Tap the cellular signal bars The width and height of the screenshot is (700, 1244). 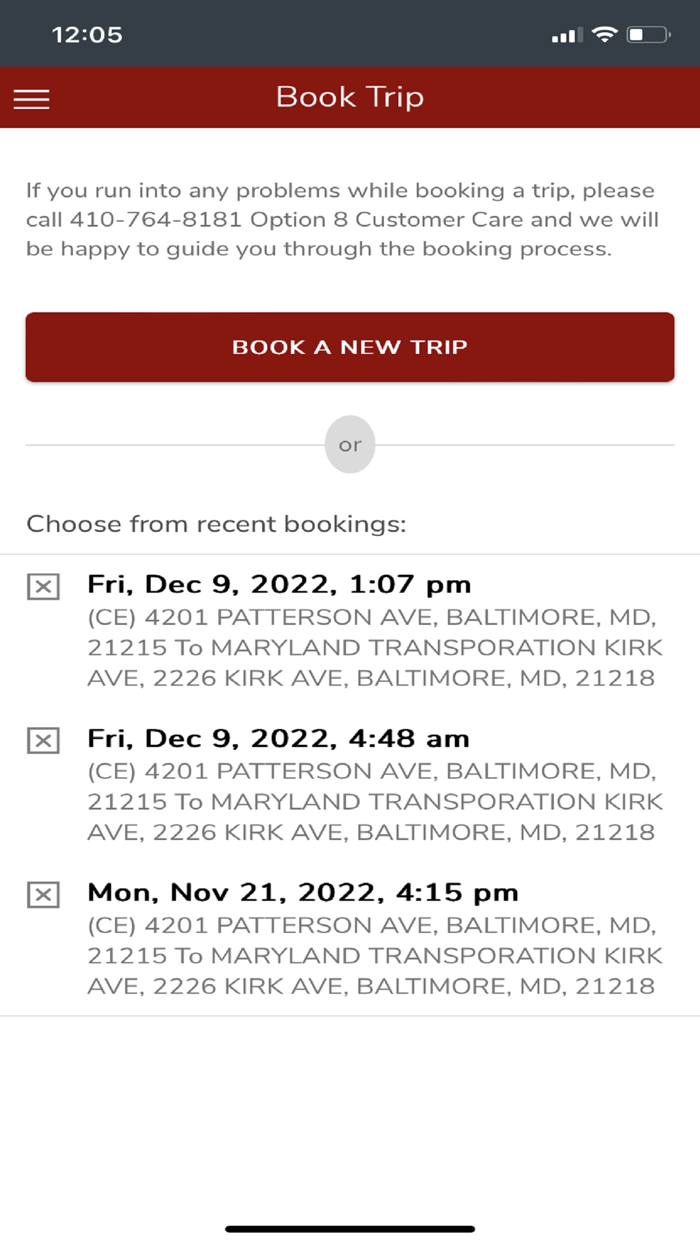(x=565, y=33)
